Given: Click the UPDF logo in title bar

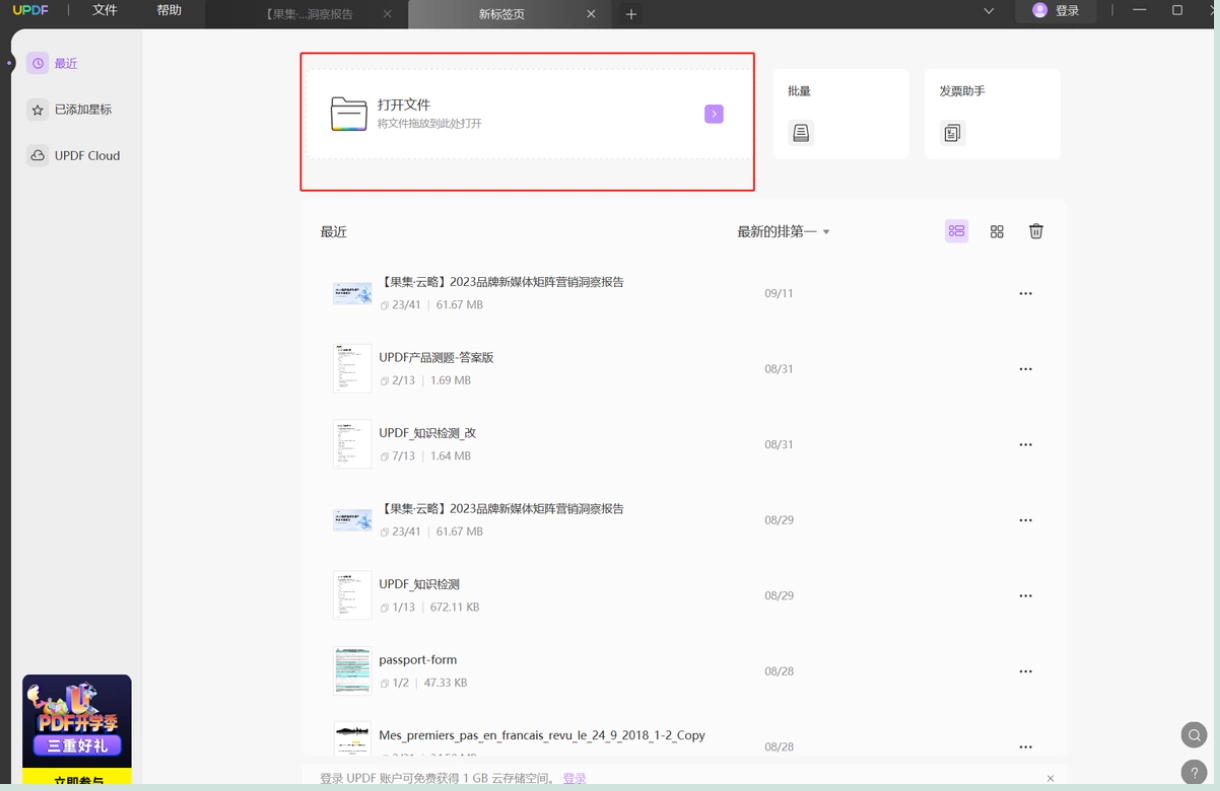Looking at the screenshot, I should coord(30,11).
